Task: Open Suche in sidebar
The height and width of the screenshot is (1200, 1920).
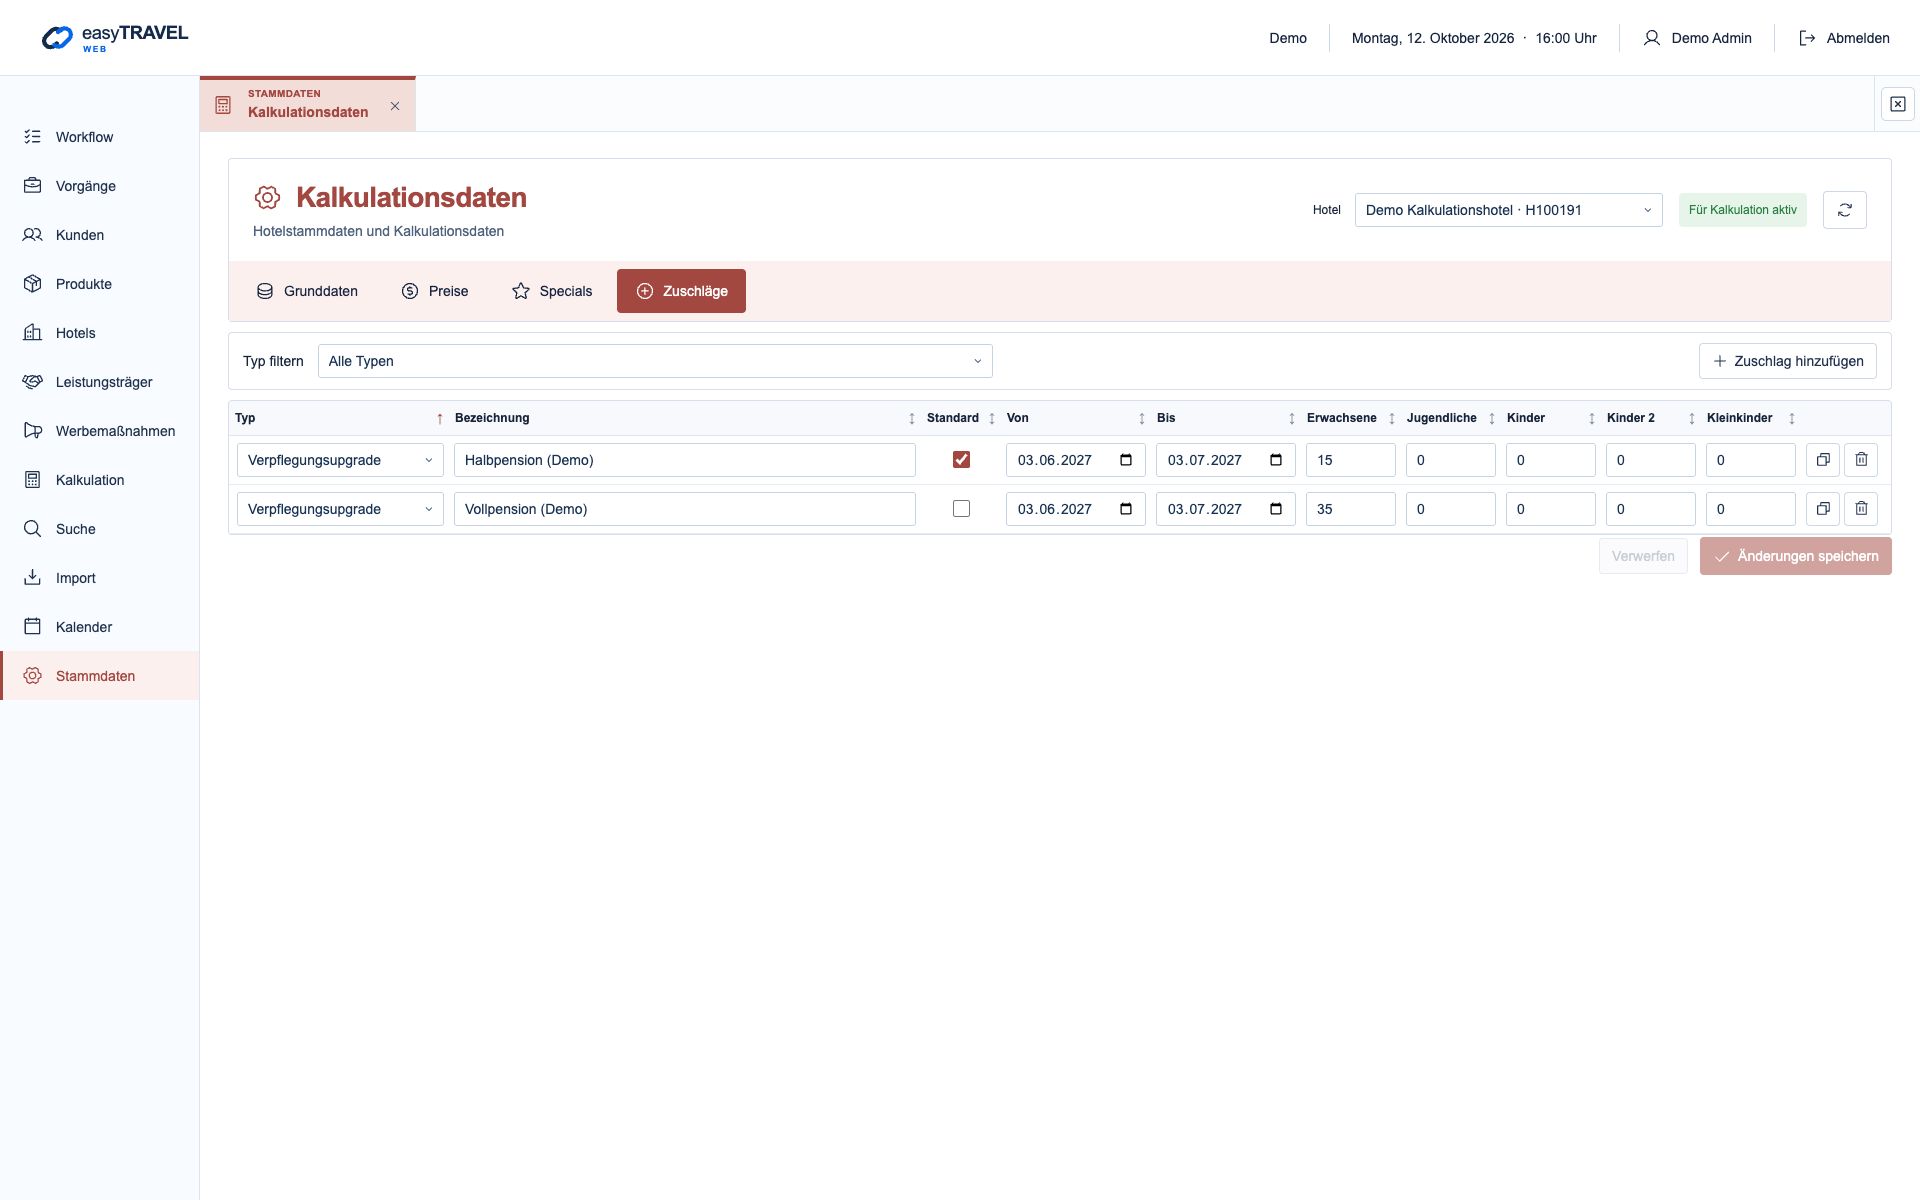Action: (x=100, y=529)
